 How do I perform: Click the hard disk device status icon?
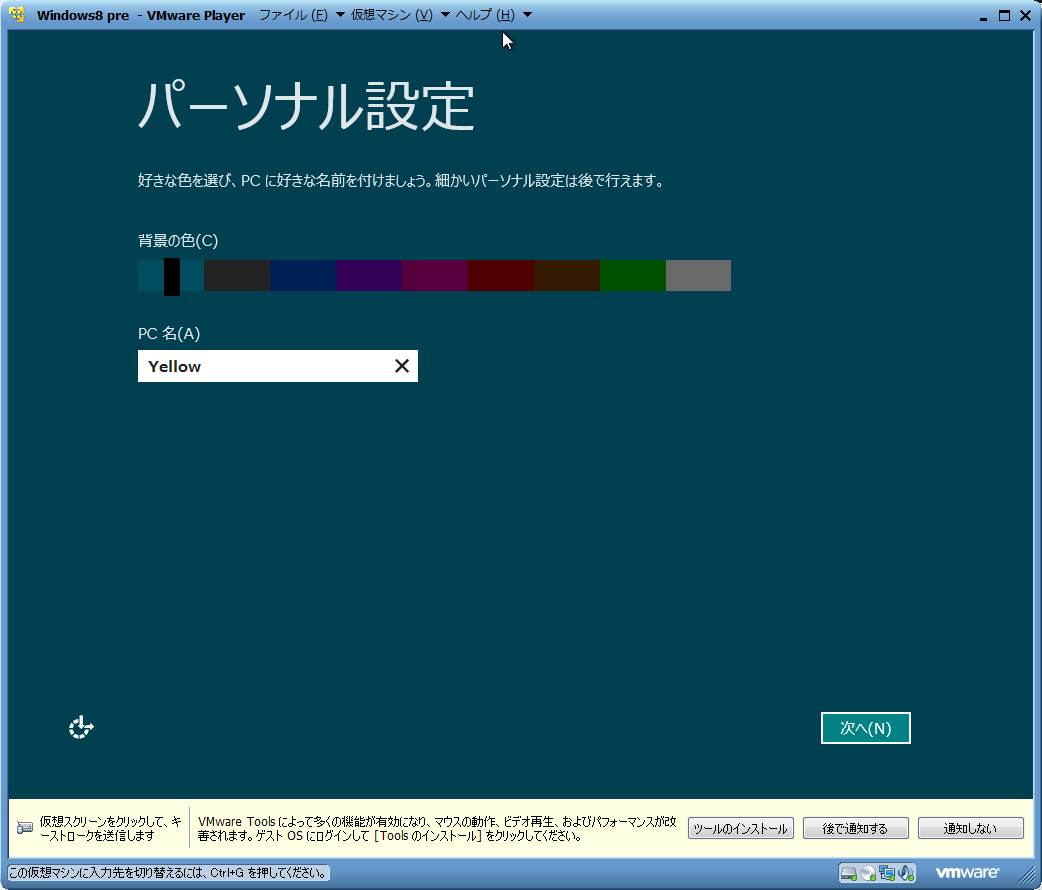tap(849, 873)
